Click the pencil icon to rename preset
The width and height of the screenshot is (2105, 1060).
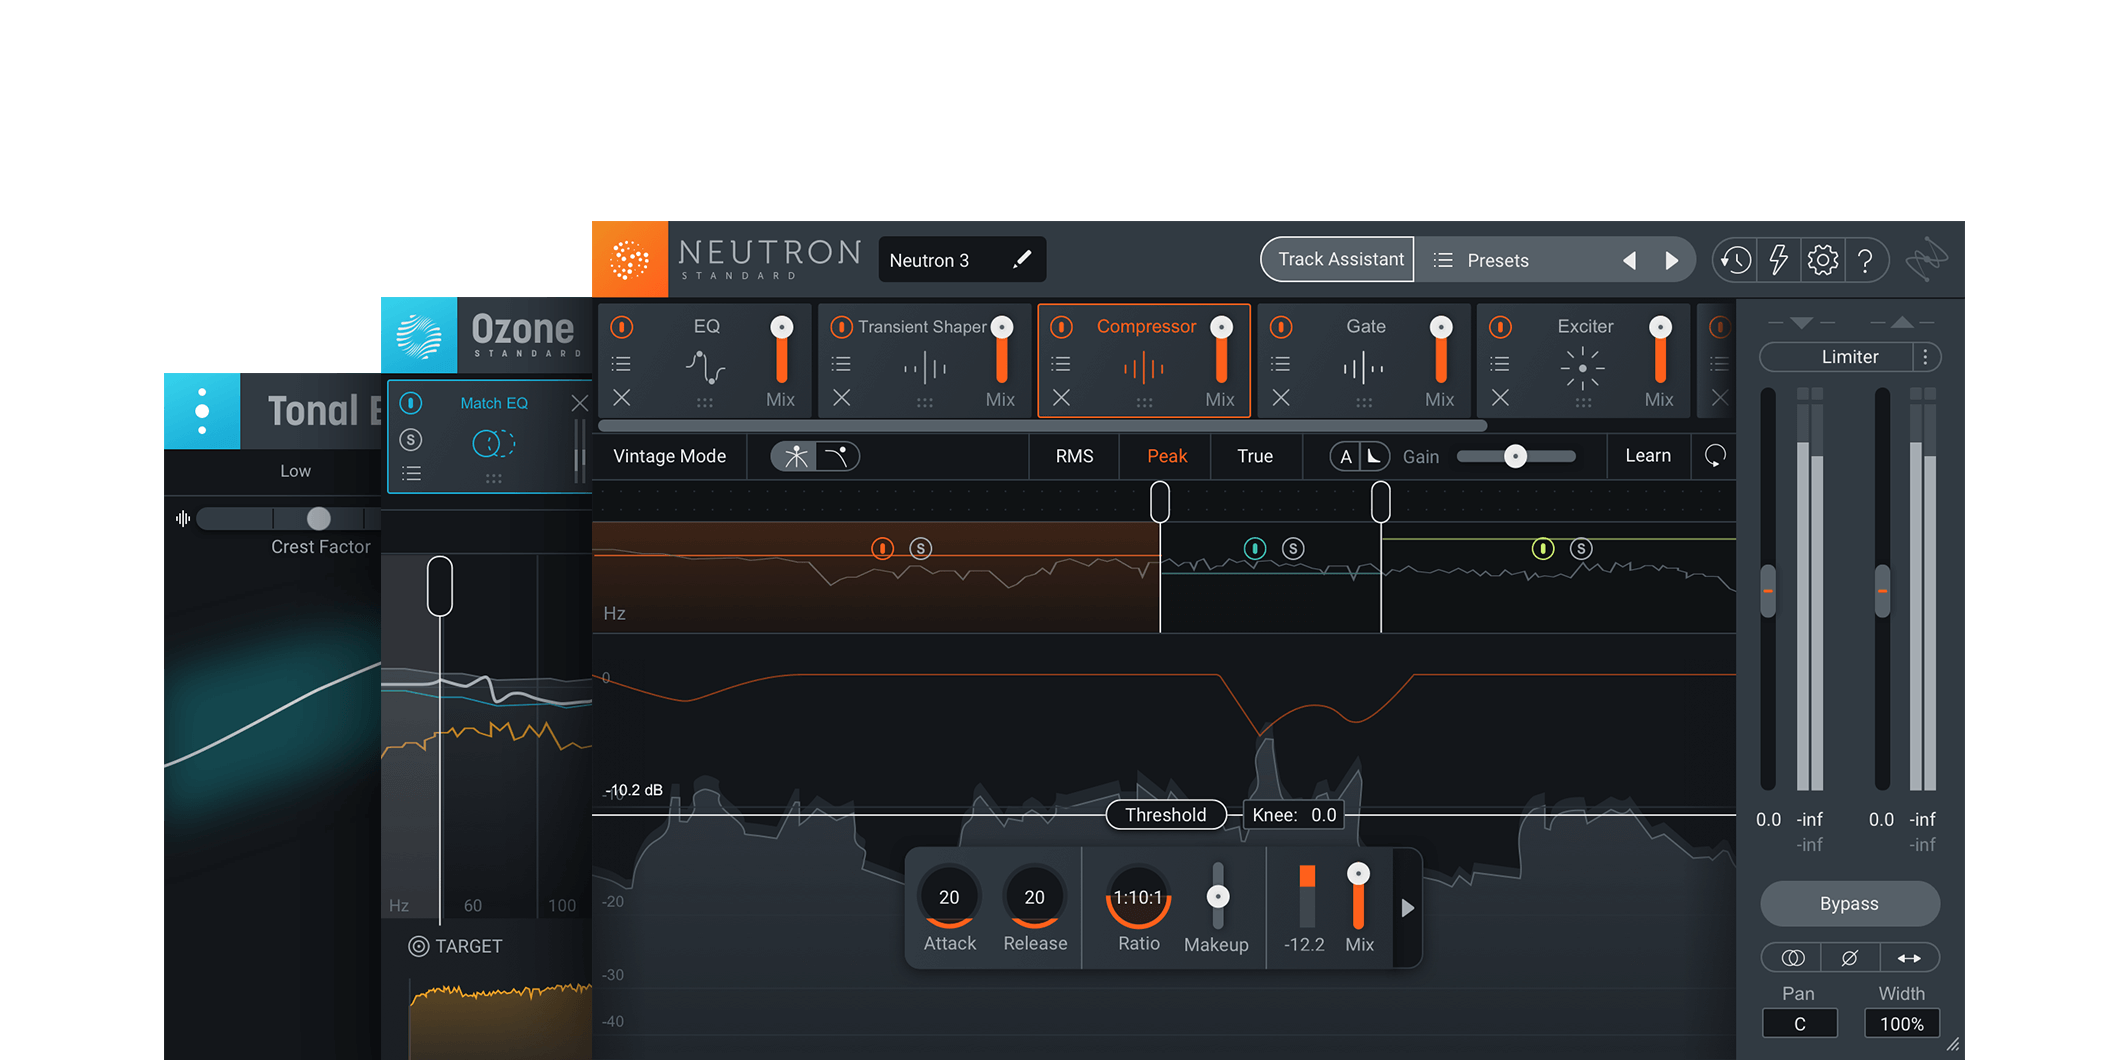coord(1021,260)
